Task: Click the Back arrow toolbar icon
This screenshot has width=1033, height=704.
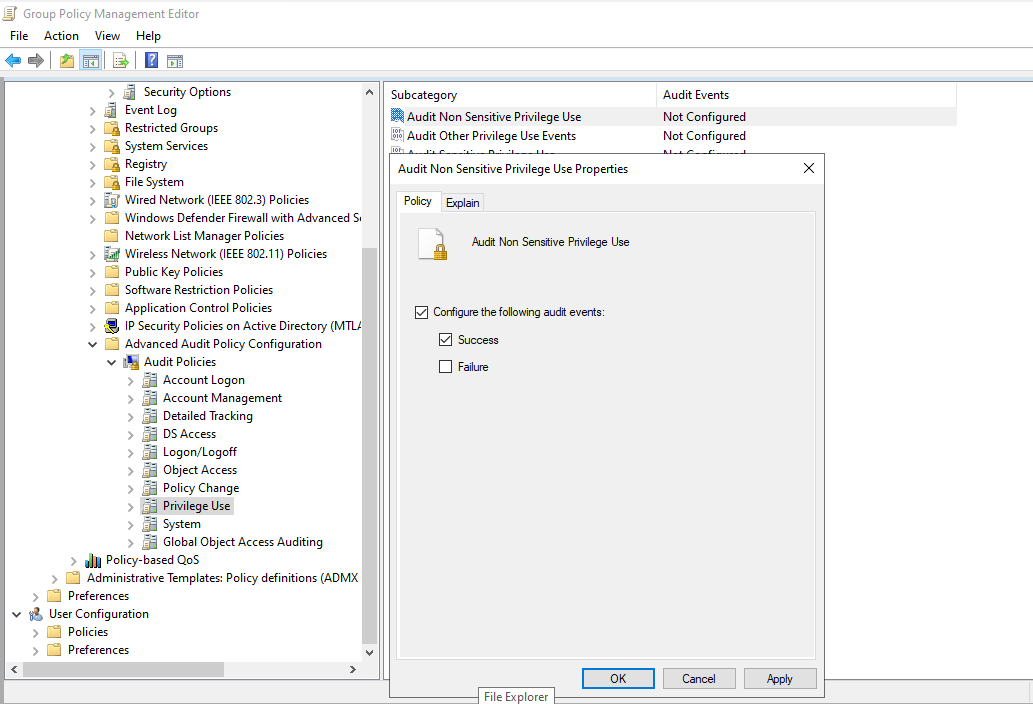Action: (x=13, y=61)
